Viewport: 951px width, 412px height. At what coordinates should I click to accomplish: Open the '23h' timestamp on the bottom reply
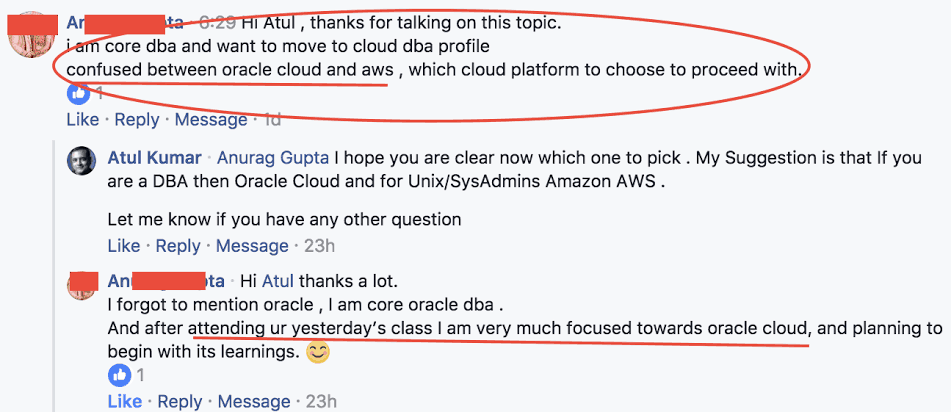pyautogui.click(x=320, y=401)
